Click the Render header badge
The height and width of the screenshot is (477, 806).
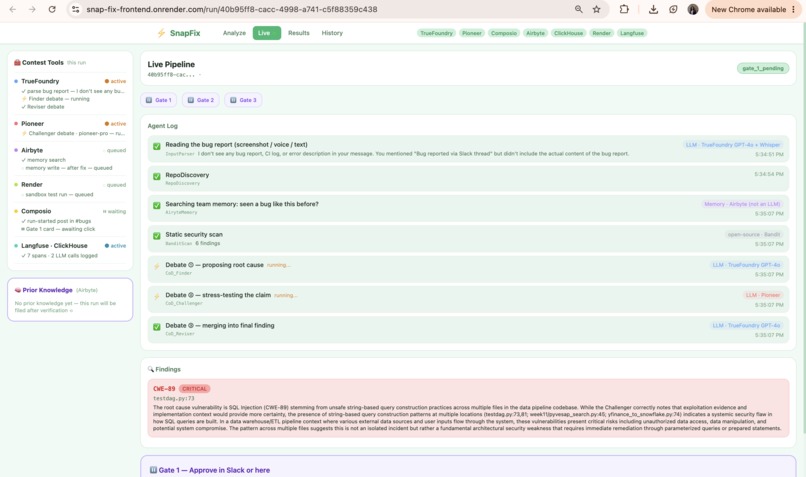click(601, 33)
